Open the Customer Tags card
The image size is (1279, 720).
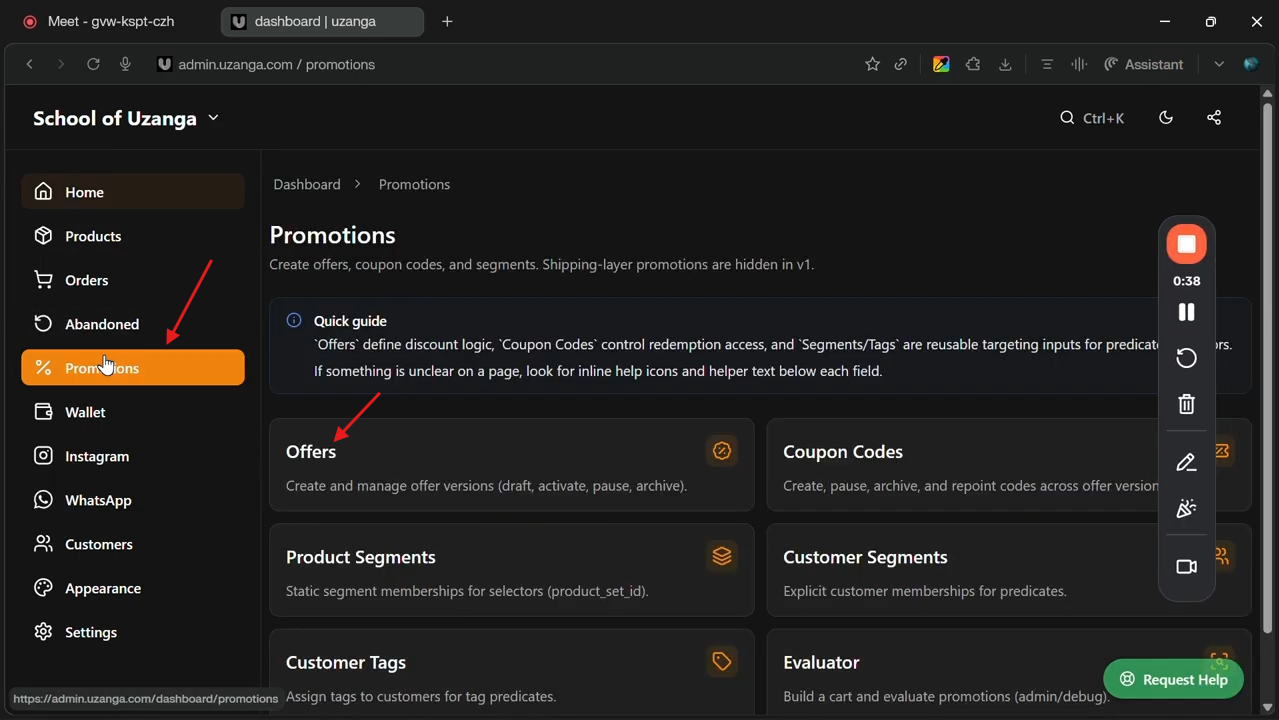(512, 671)
